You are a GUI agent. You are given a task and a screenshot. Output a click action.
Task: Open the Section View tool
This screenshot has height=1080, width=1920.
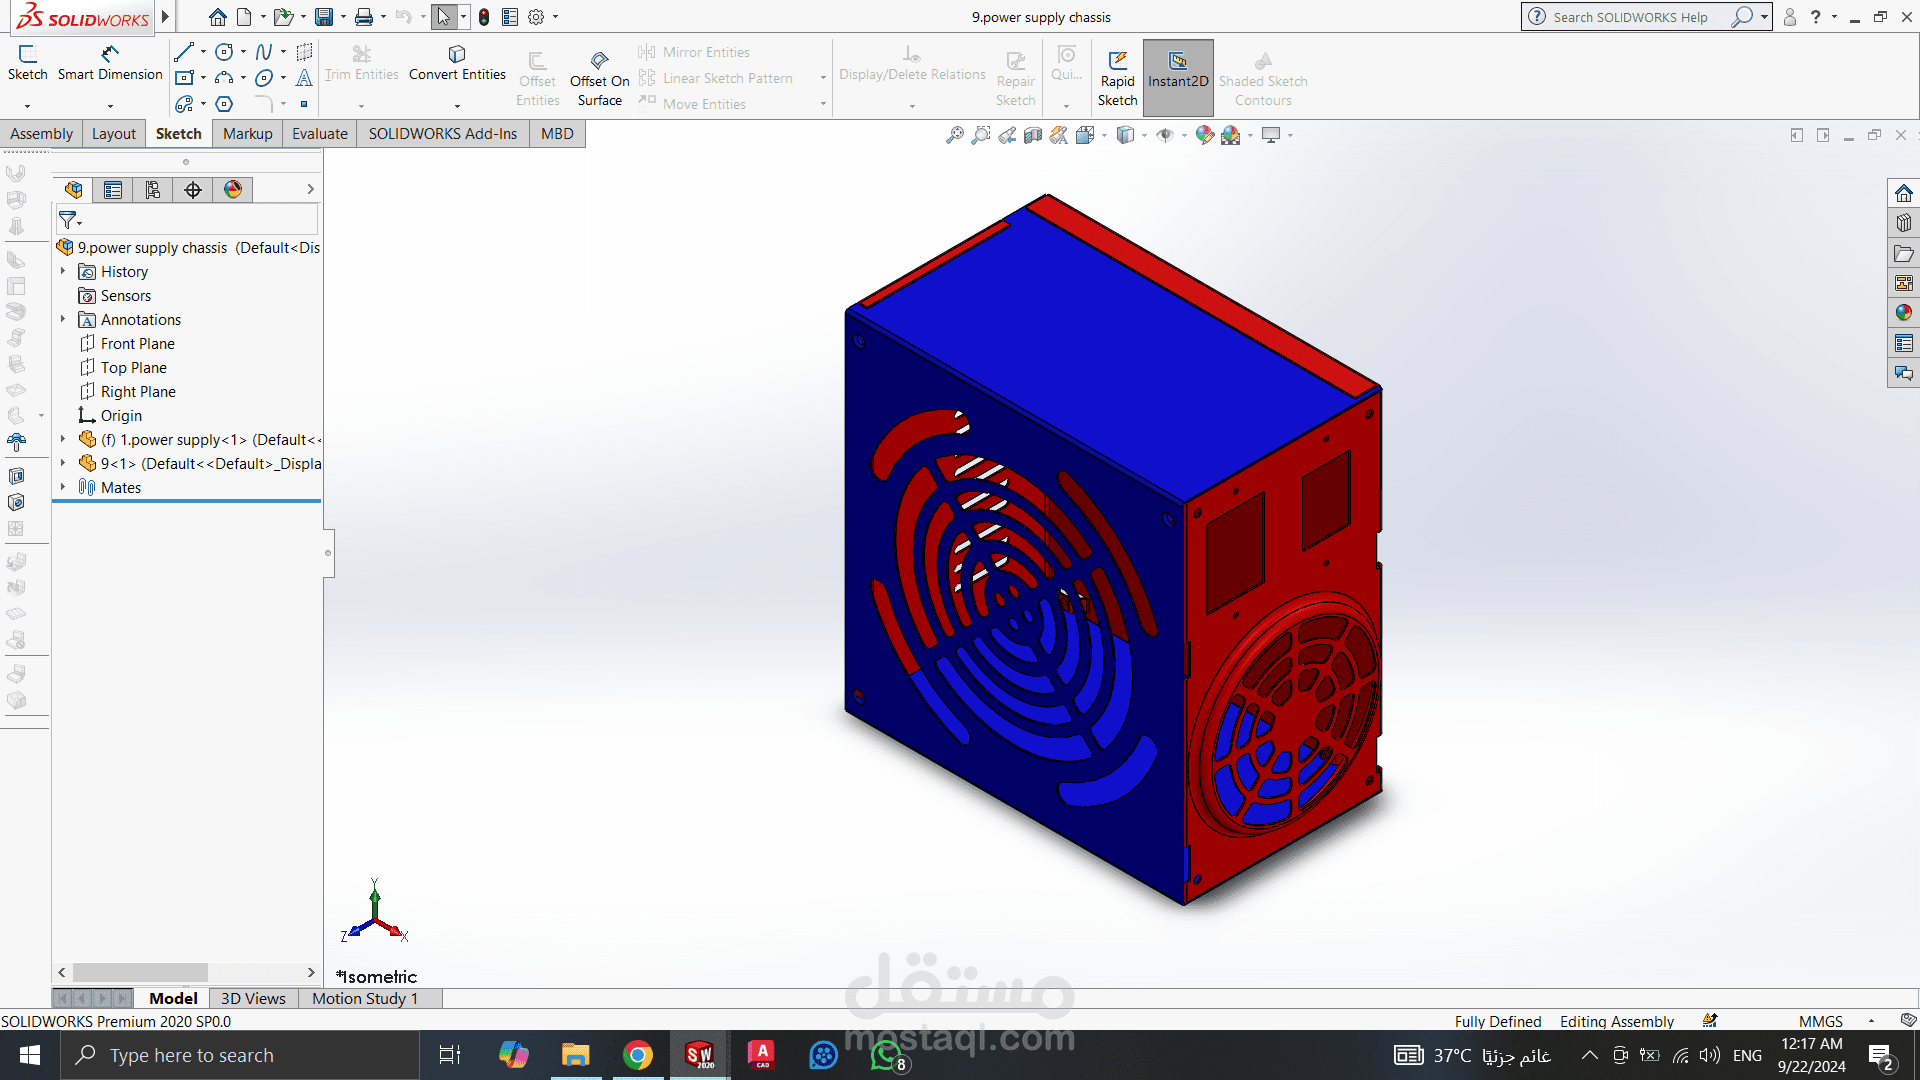(1033, 135)
